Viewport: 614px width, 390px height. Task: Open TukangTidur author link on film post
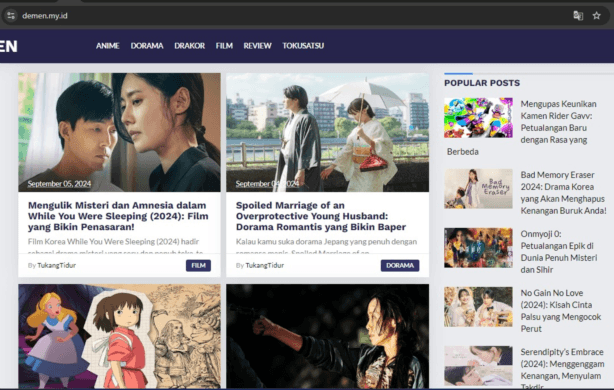coord(56,265)
